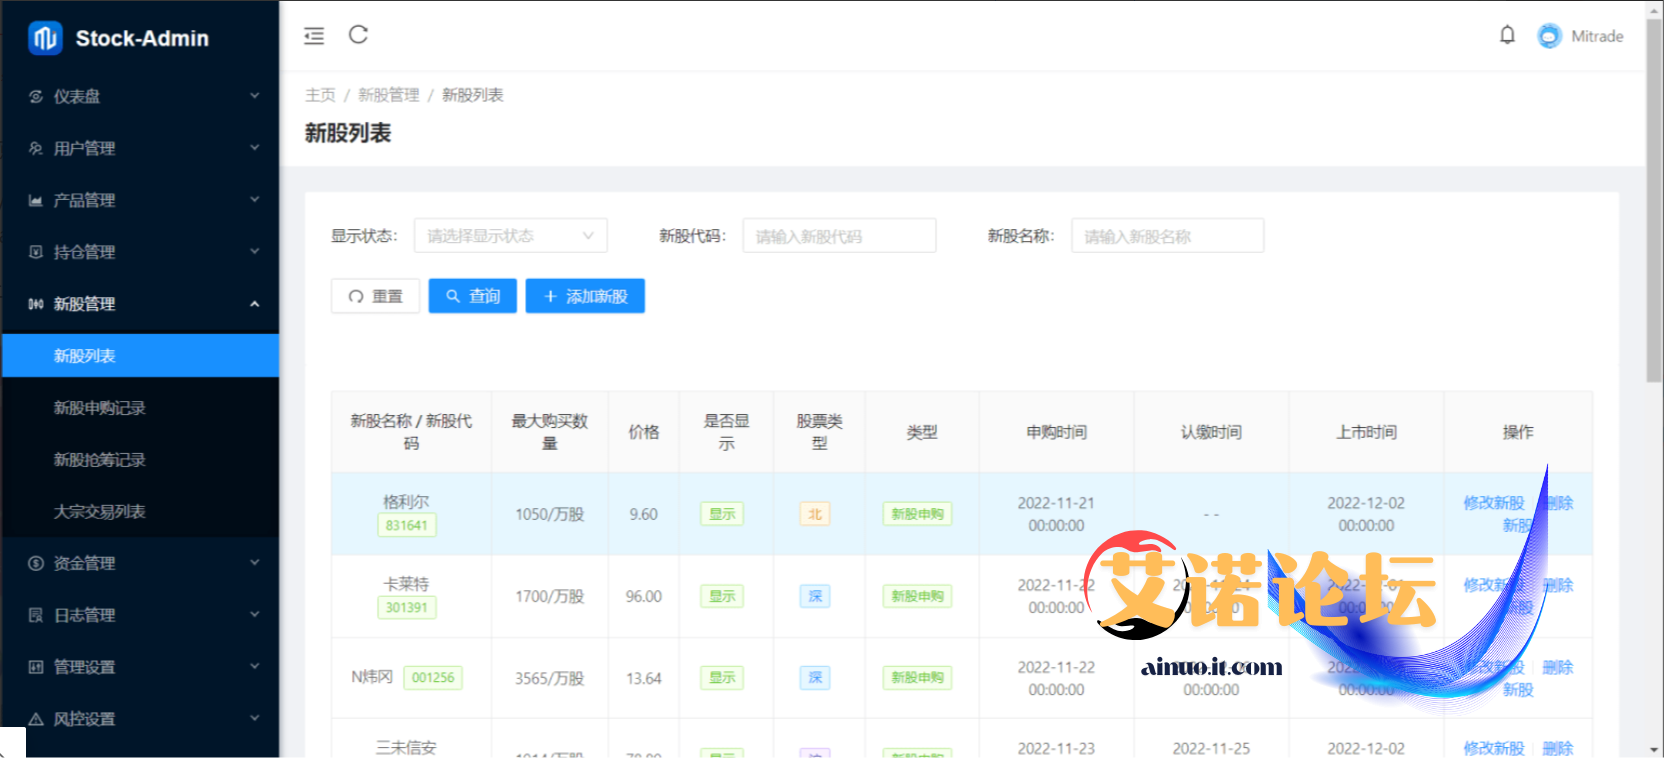Focus the 新股名称 input field
The image size is (1664, 758).
[1167, 236]
